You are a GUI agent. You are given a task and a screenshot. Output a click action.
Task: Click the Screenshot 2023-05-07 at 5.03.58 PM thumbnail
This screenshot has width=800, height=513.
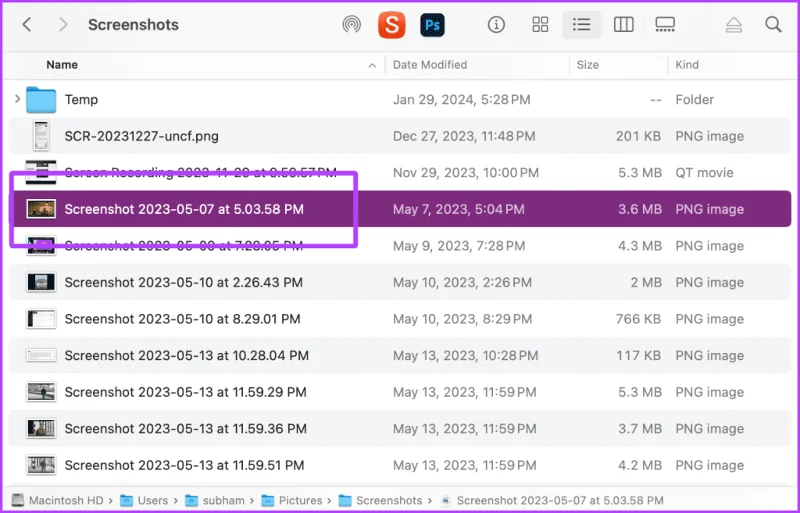(41, 209)
